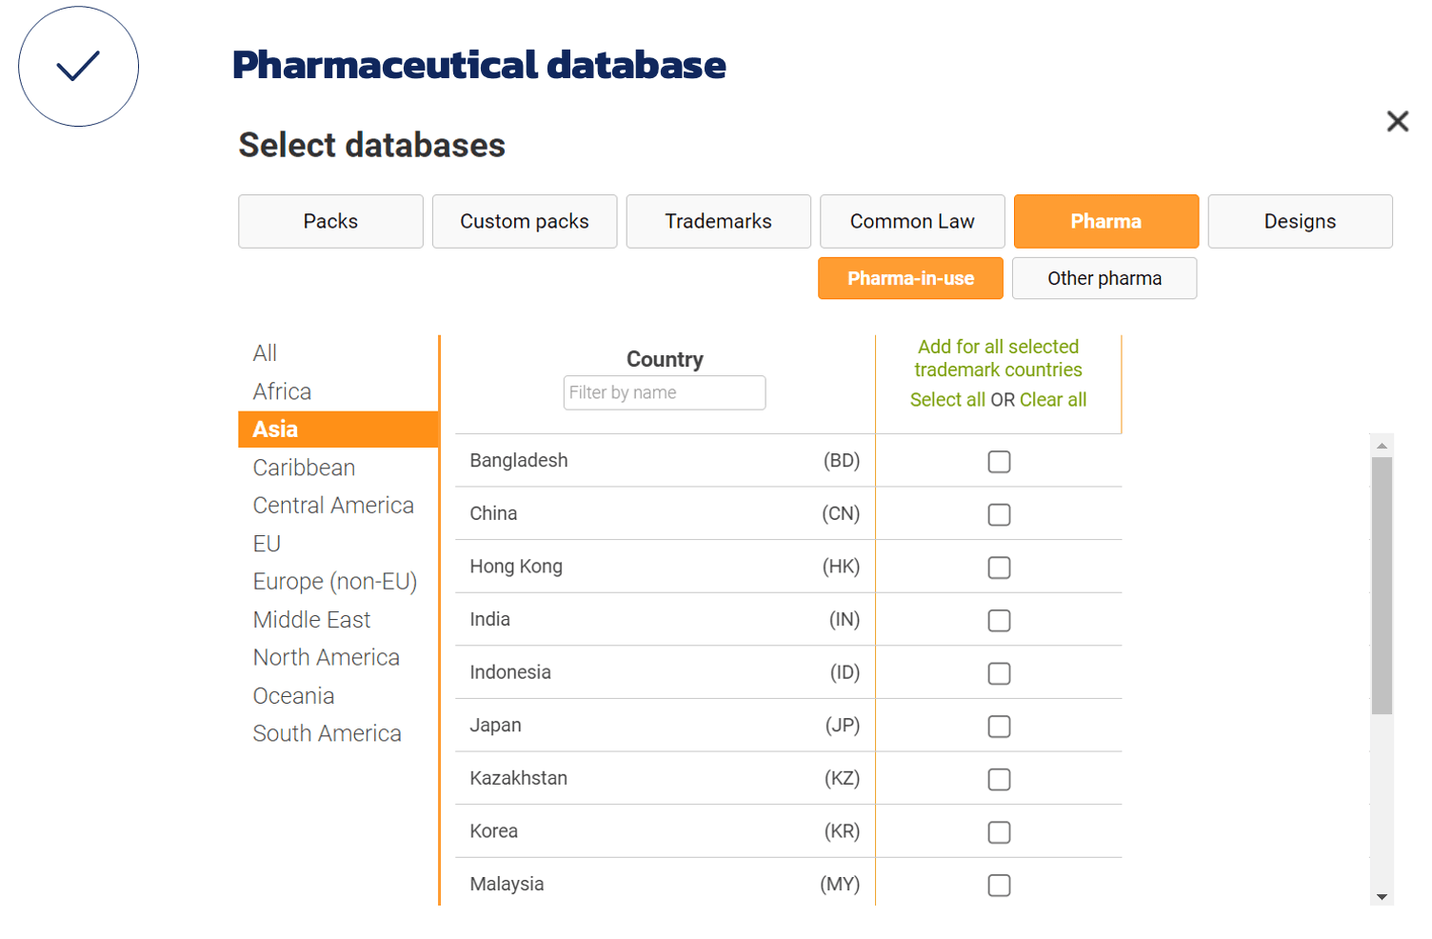Click the Clear all link
Screen dimensions: 1432x939
tap(1053, 399)
